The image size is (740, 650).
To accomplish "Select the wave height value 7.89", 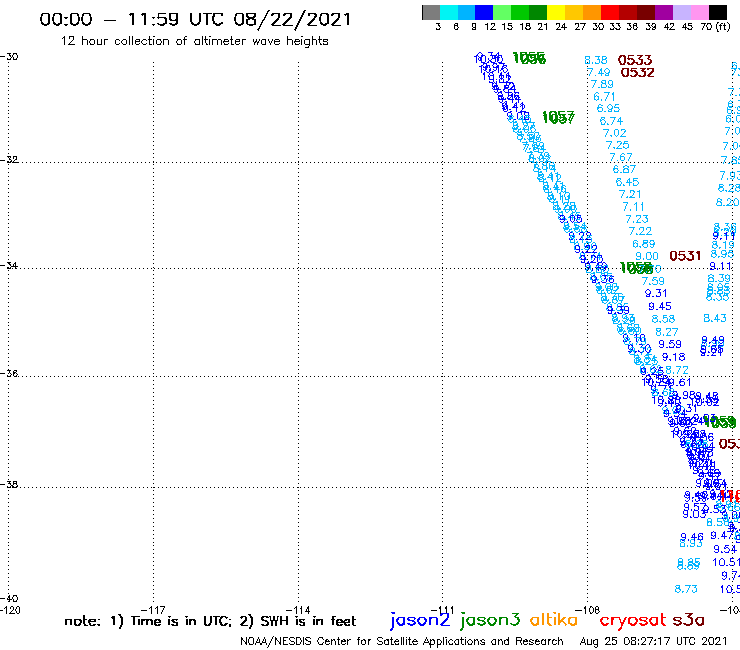I will [x=602, y=84].
